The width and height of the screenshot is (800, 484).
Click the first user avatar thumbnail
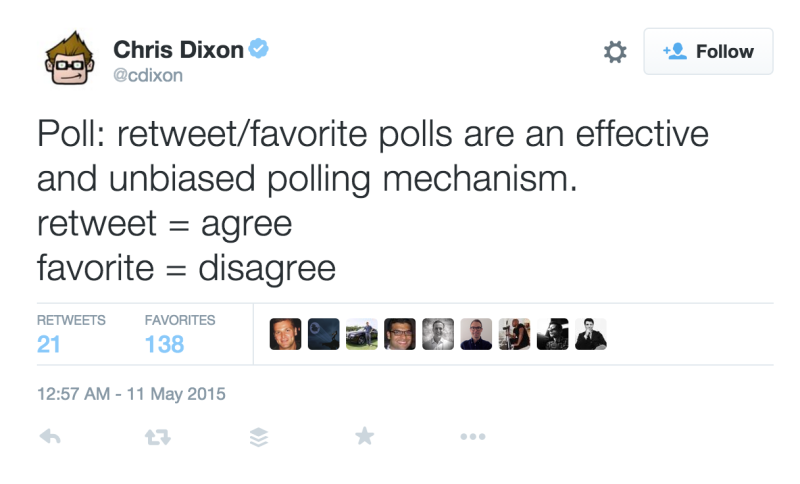[285, 334]
